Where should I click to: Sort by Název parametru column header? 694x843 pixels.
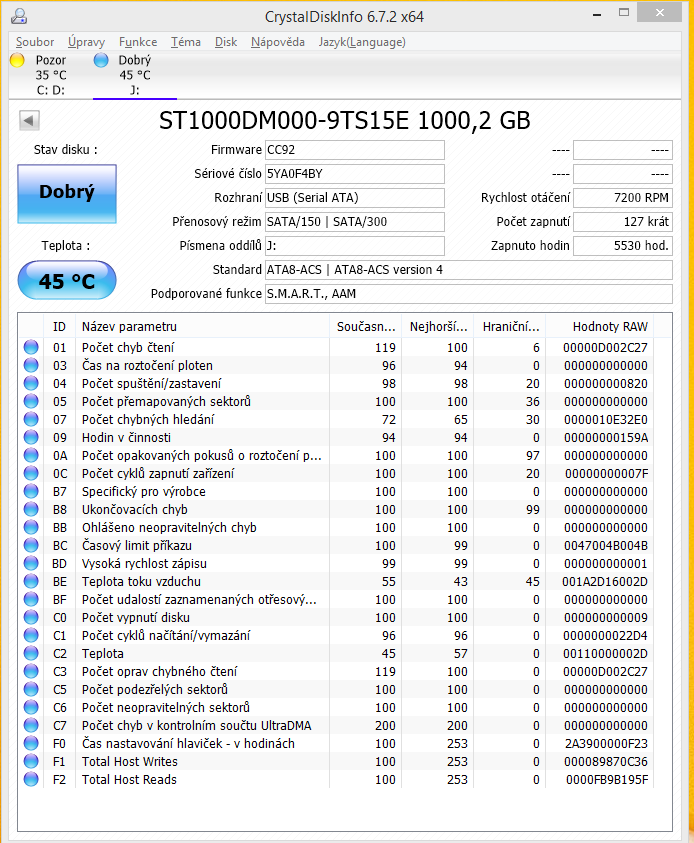click(202, 326)
